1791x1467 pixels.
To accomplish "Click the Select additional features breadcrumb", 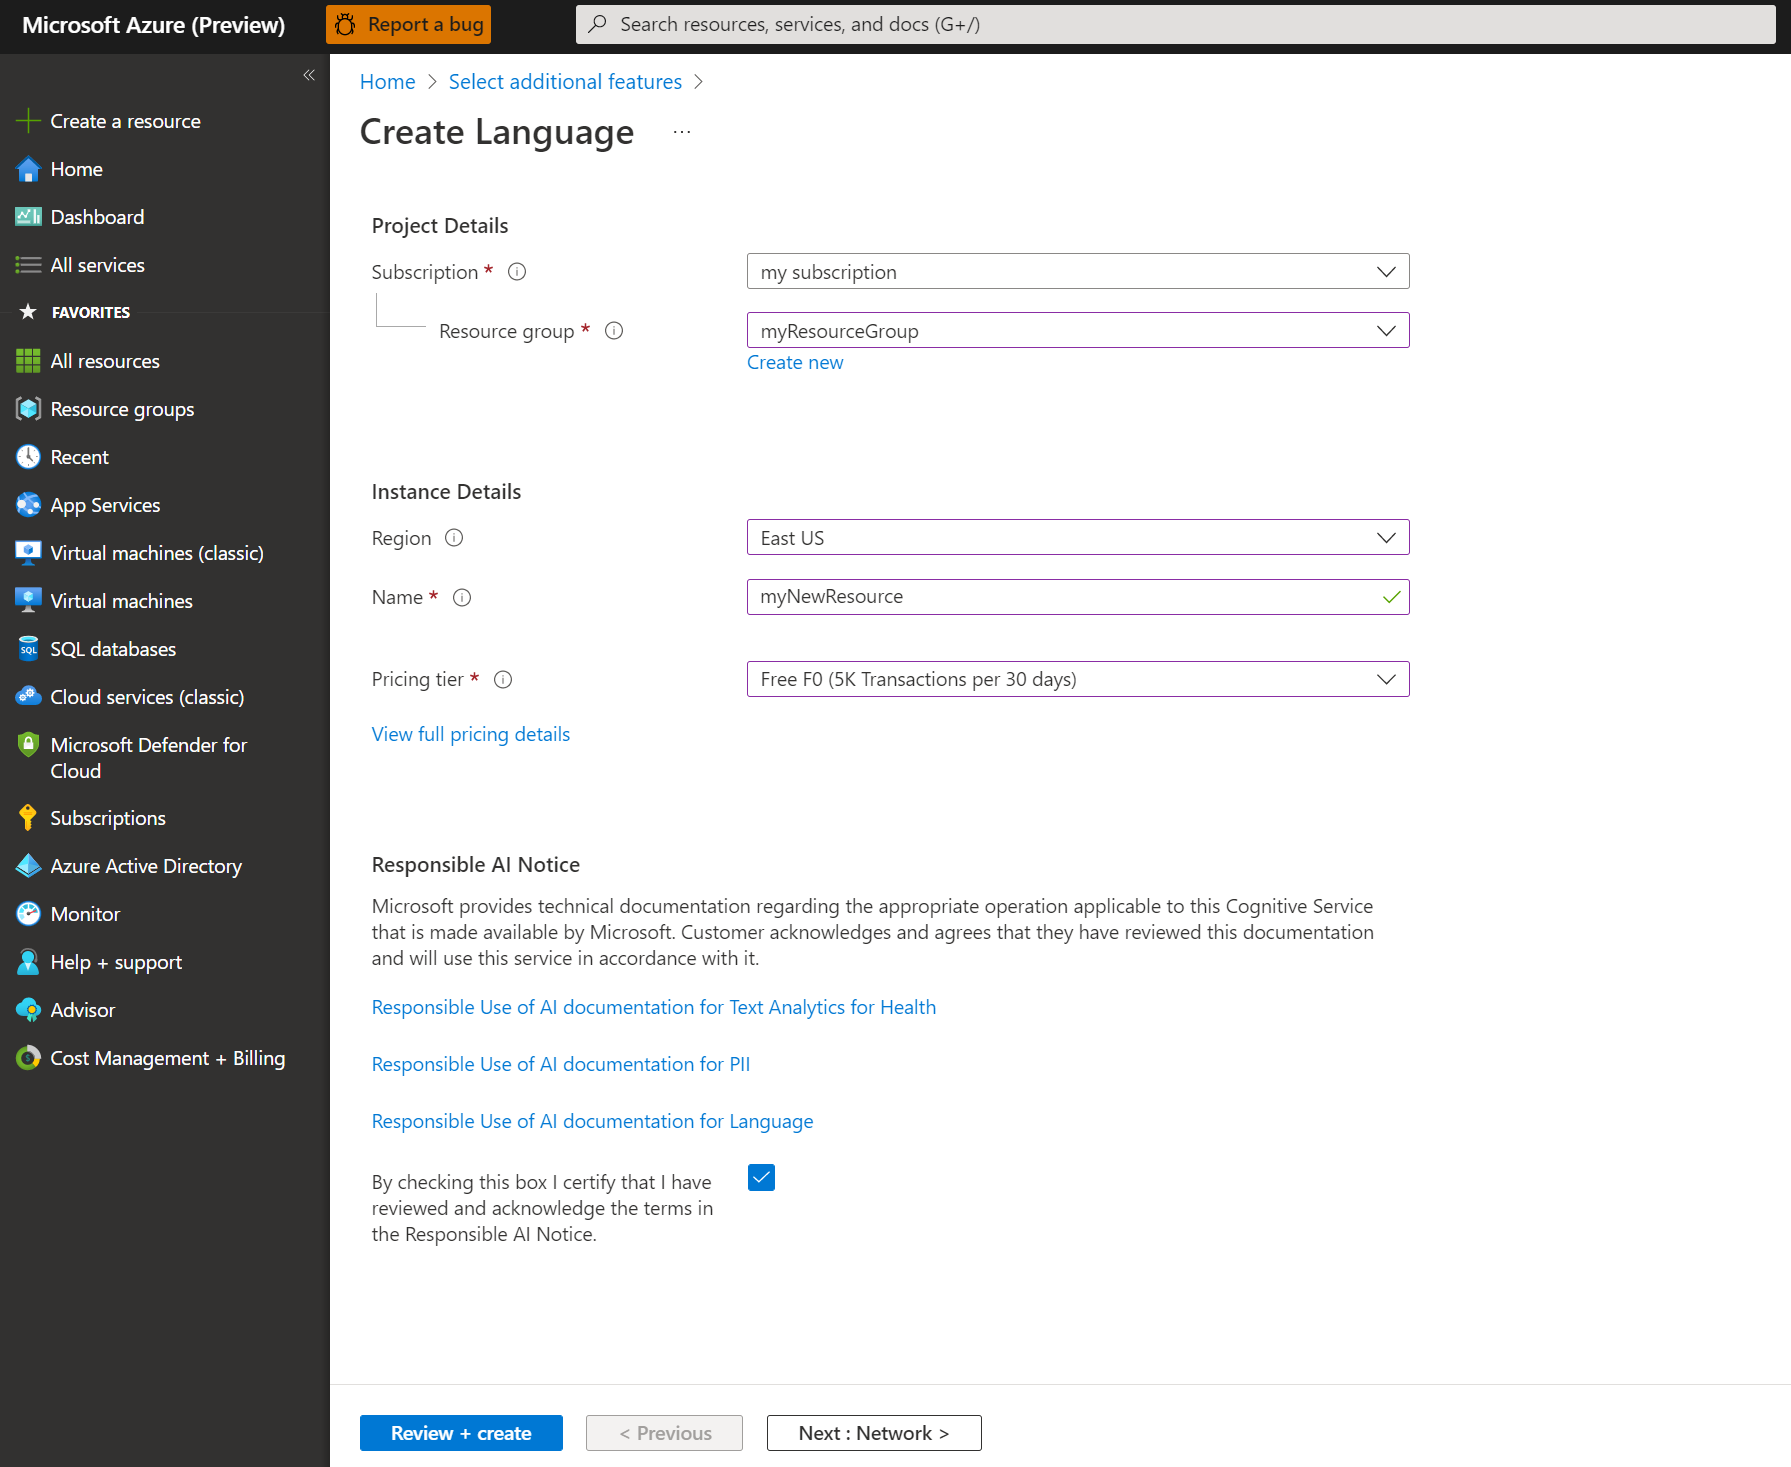I will [565, 82].
